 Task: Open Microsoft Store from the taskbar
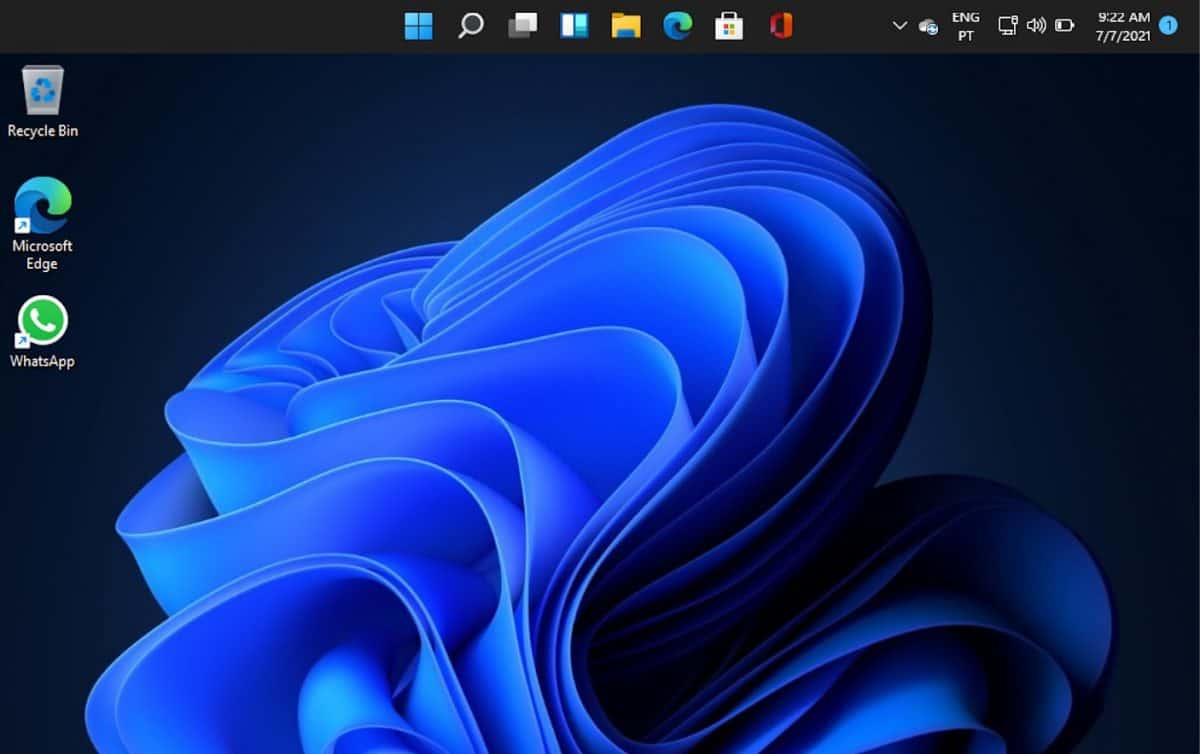[729, 26]
